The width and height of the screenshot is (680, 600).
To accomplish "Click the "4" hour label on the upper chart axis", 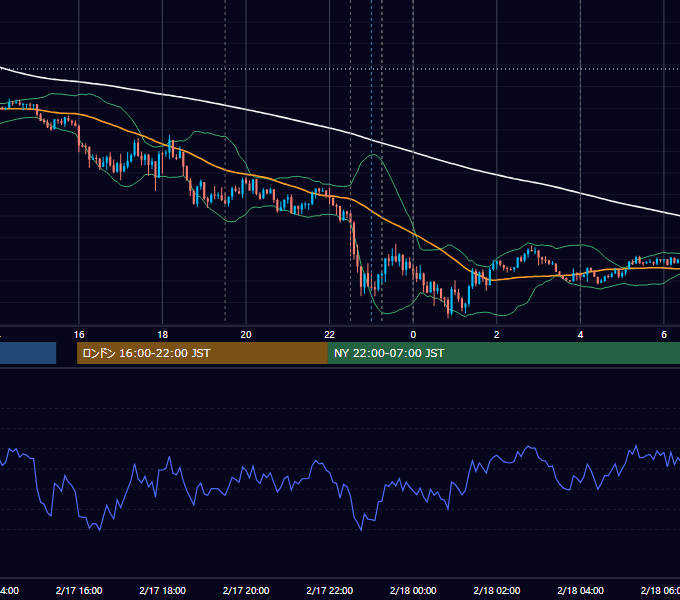I will coord(580,335).
